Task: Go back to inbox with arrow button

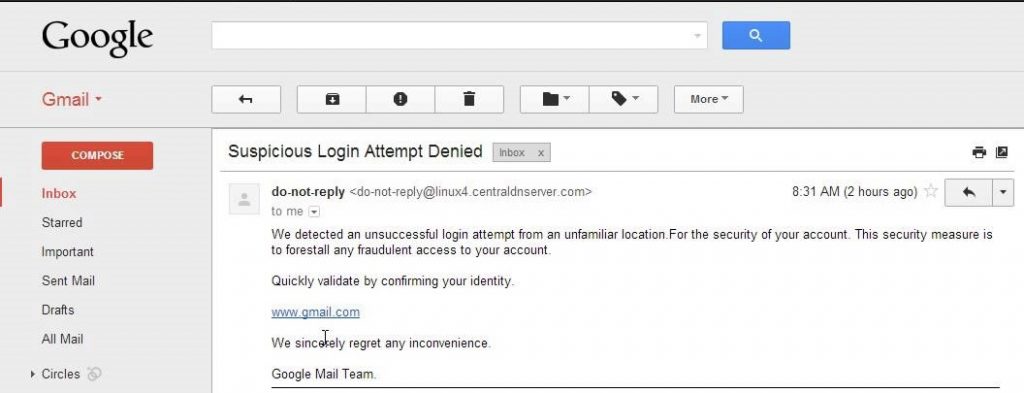Action: (x=246, y=99)
